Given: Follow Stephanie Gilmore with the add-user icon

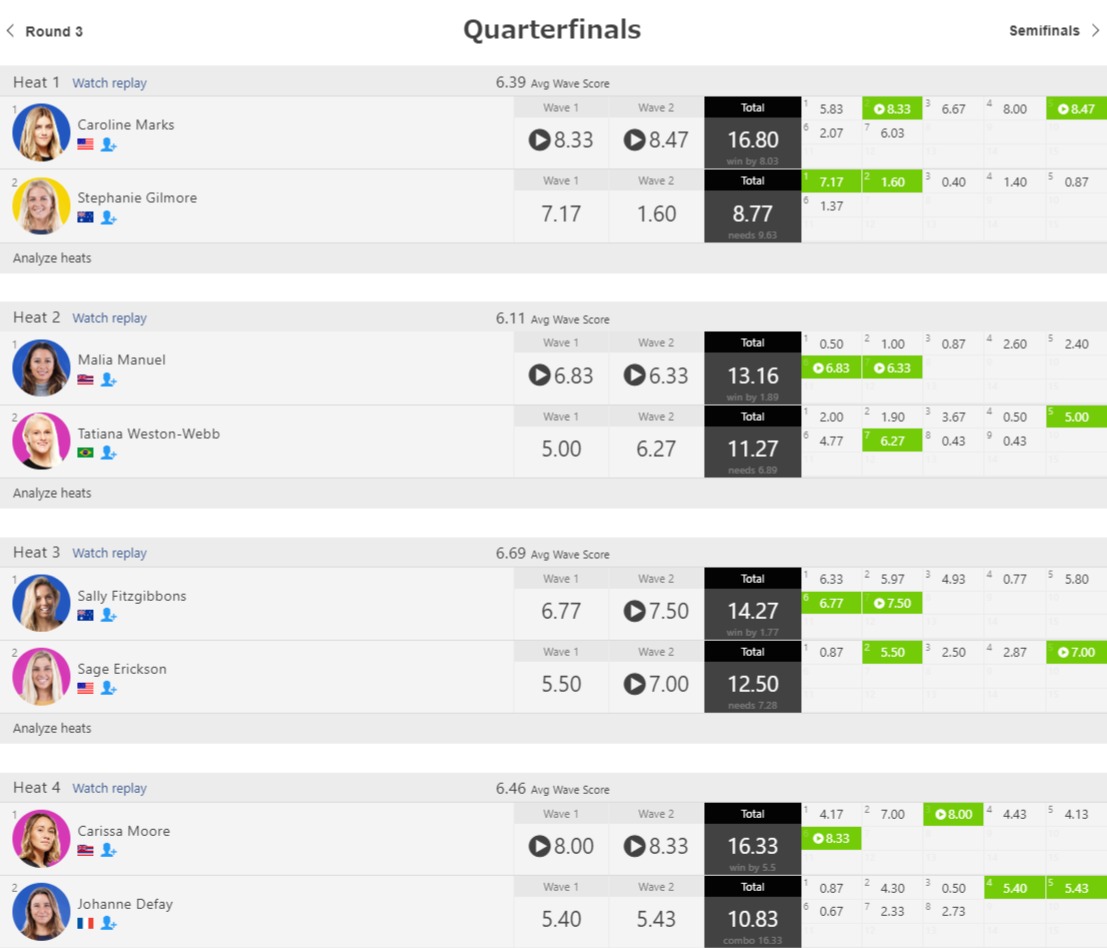Looking at the screenshot, I should click(108, 218).
